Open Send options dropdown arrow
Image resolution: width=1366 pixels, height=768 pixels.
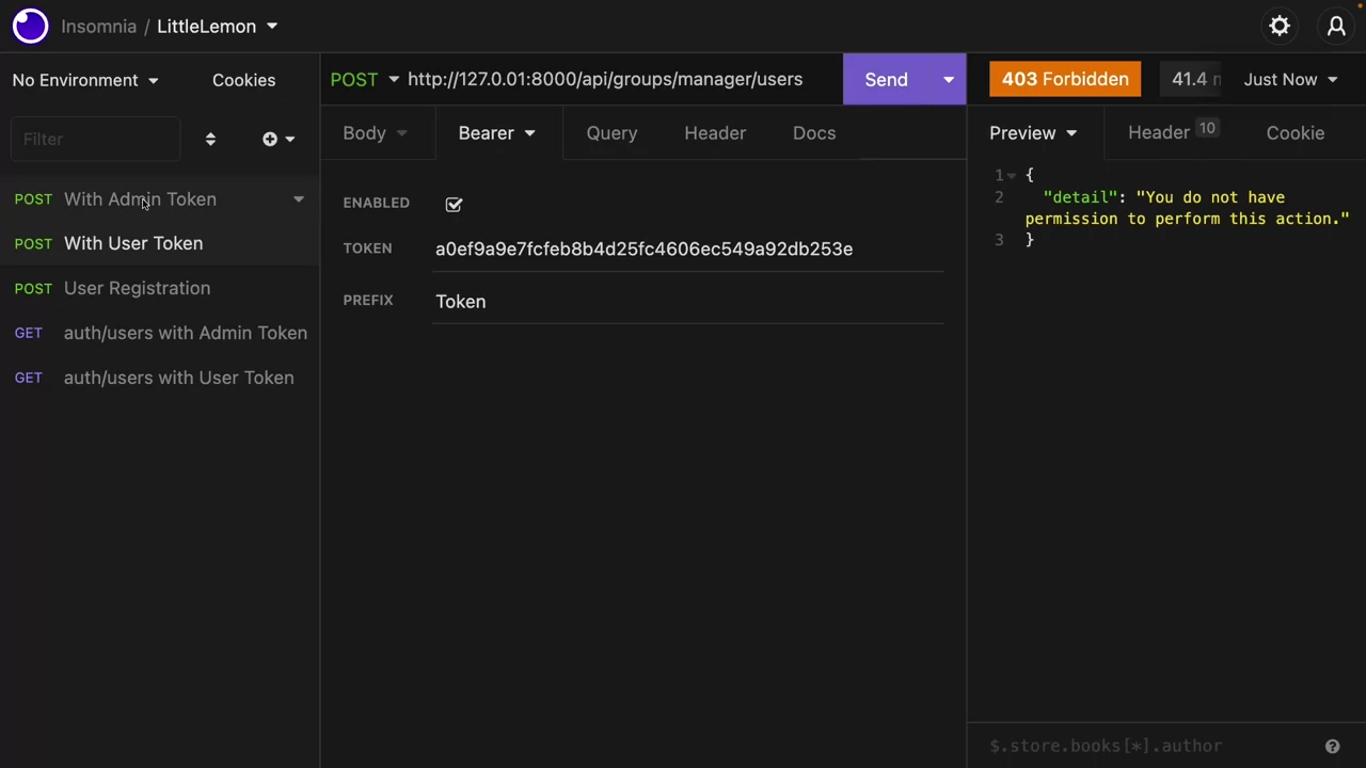tap(948, 80)
